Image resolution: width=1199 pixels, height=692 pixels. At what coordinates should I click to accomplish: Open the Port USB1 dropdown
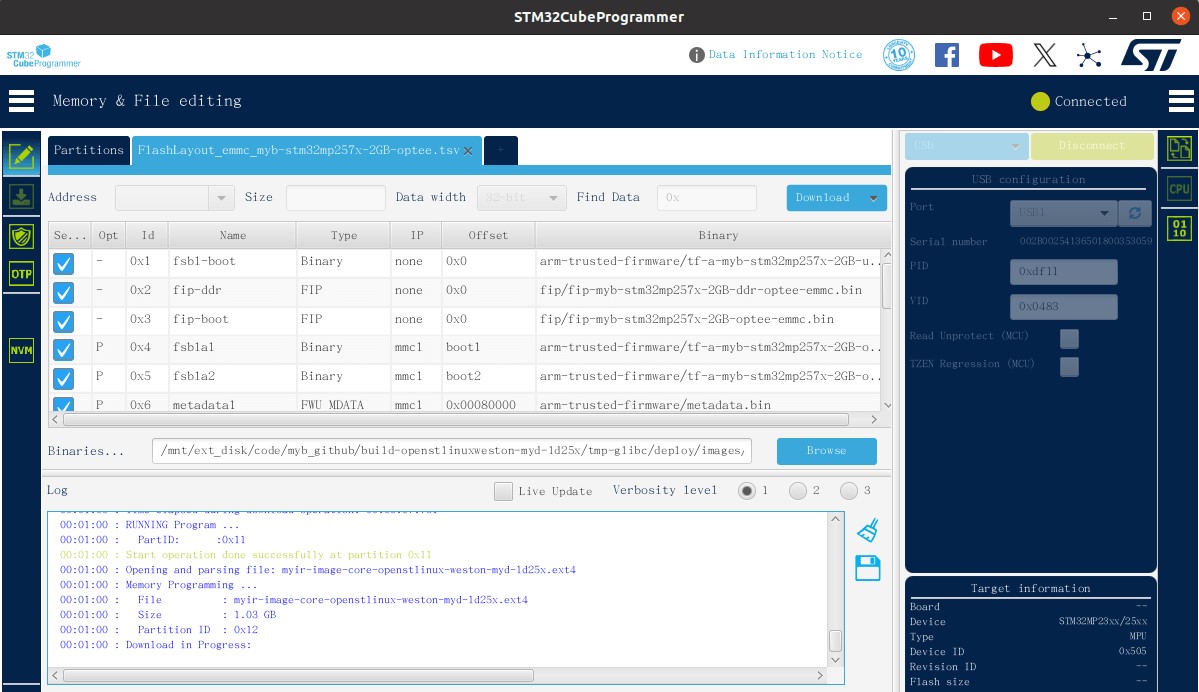pos(1063,213)
